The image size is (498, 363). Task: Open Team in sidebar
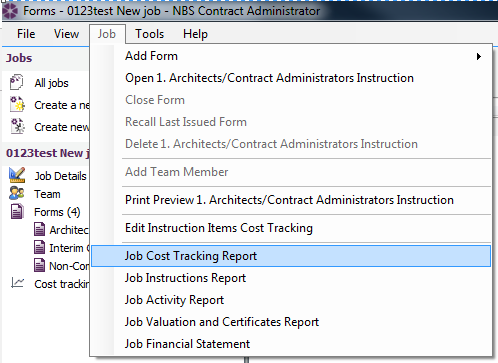[x=47, y=194]
